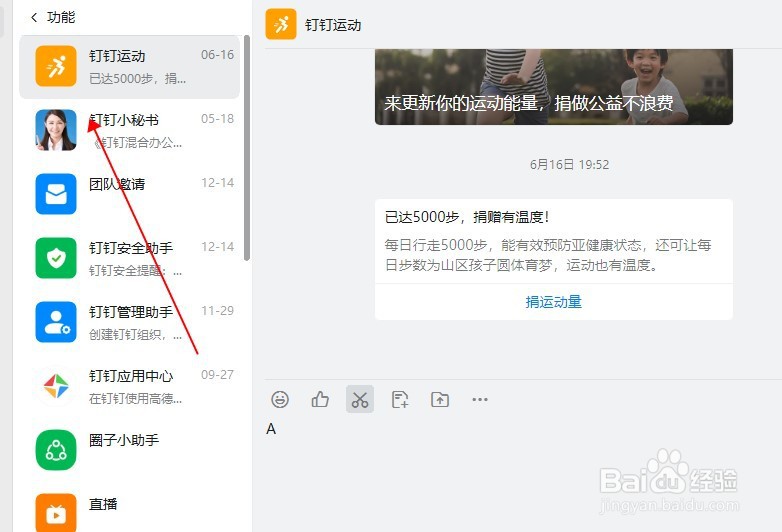Click the conversation list vertical scrollbar
Viewport: 782px width, 532px height.
pos(246,148)
